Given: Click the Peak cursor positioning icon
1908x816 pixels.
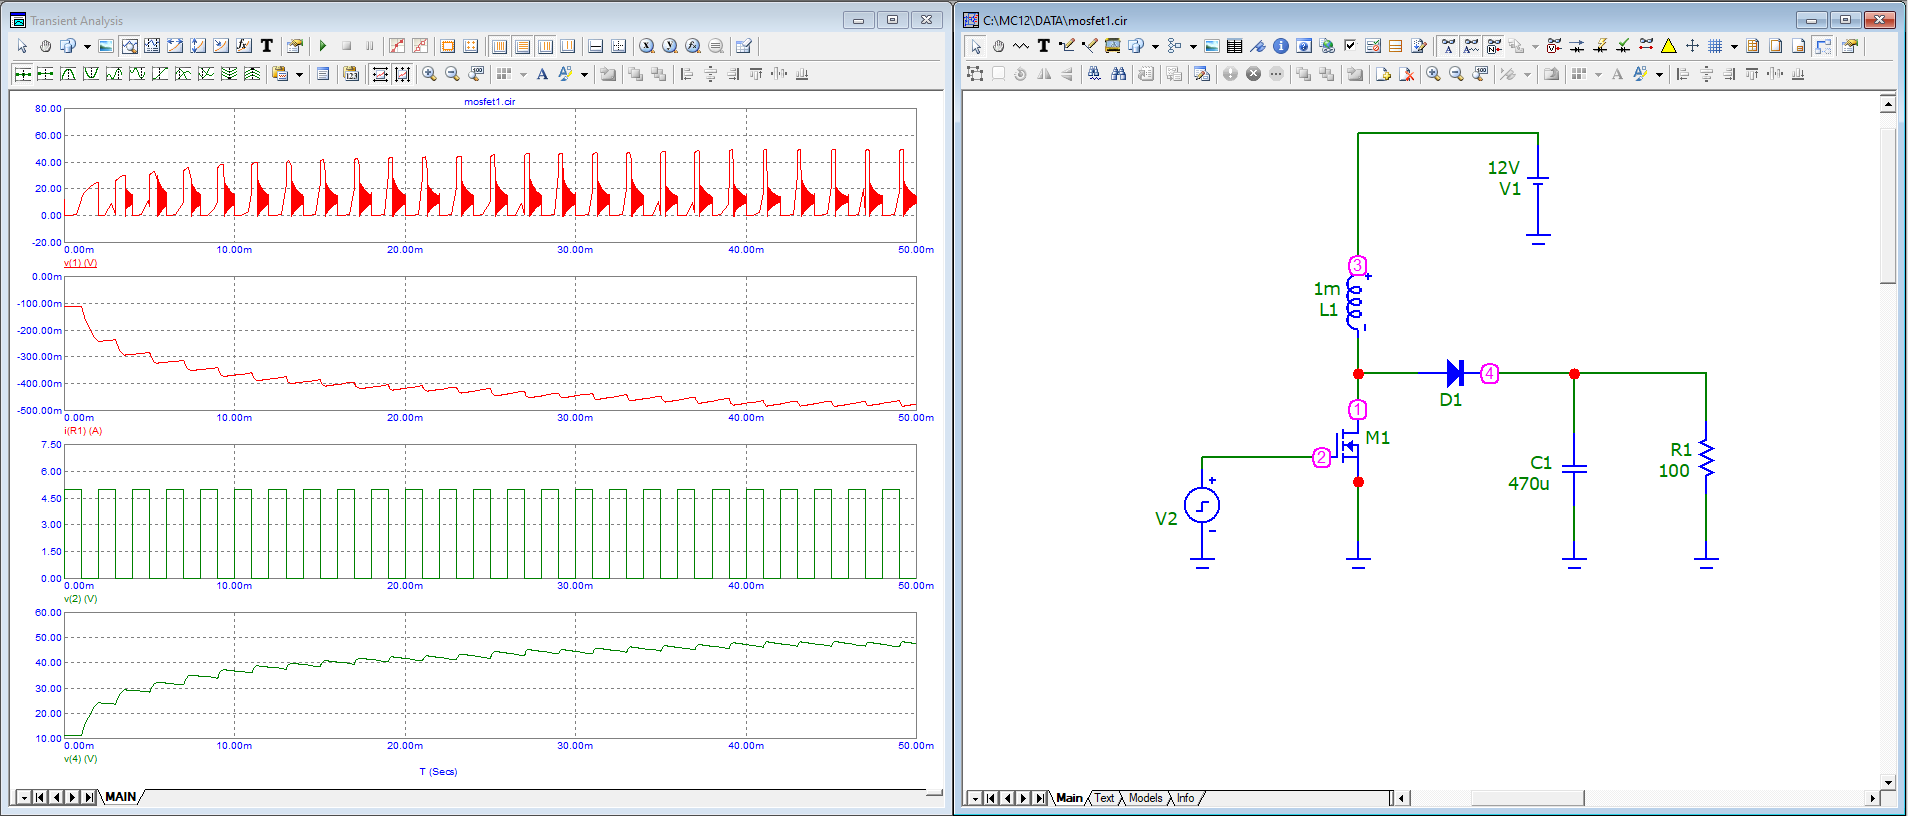Looking at the screenshot, I should coord(68,74).
